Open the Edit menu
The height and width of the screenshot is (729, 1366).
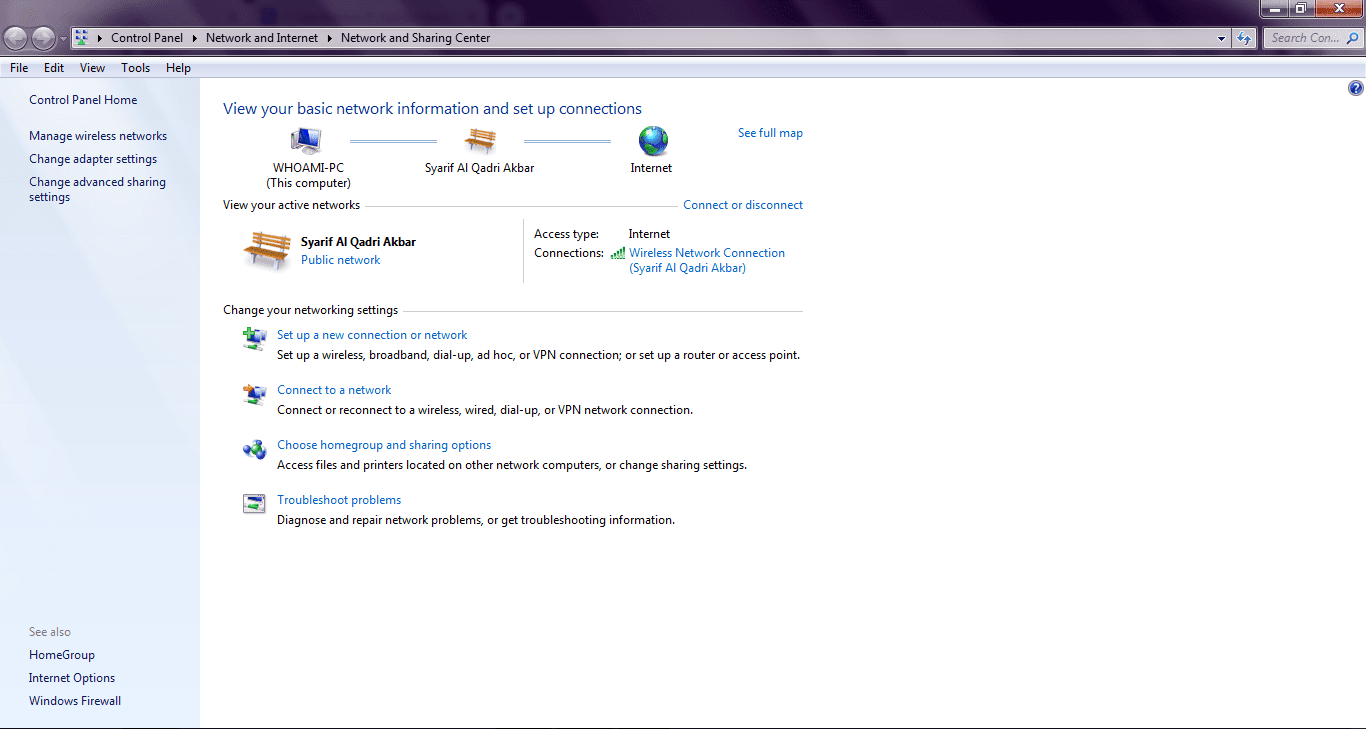[54, 68]
